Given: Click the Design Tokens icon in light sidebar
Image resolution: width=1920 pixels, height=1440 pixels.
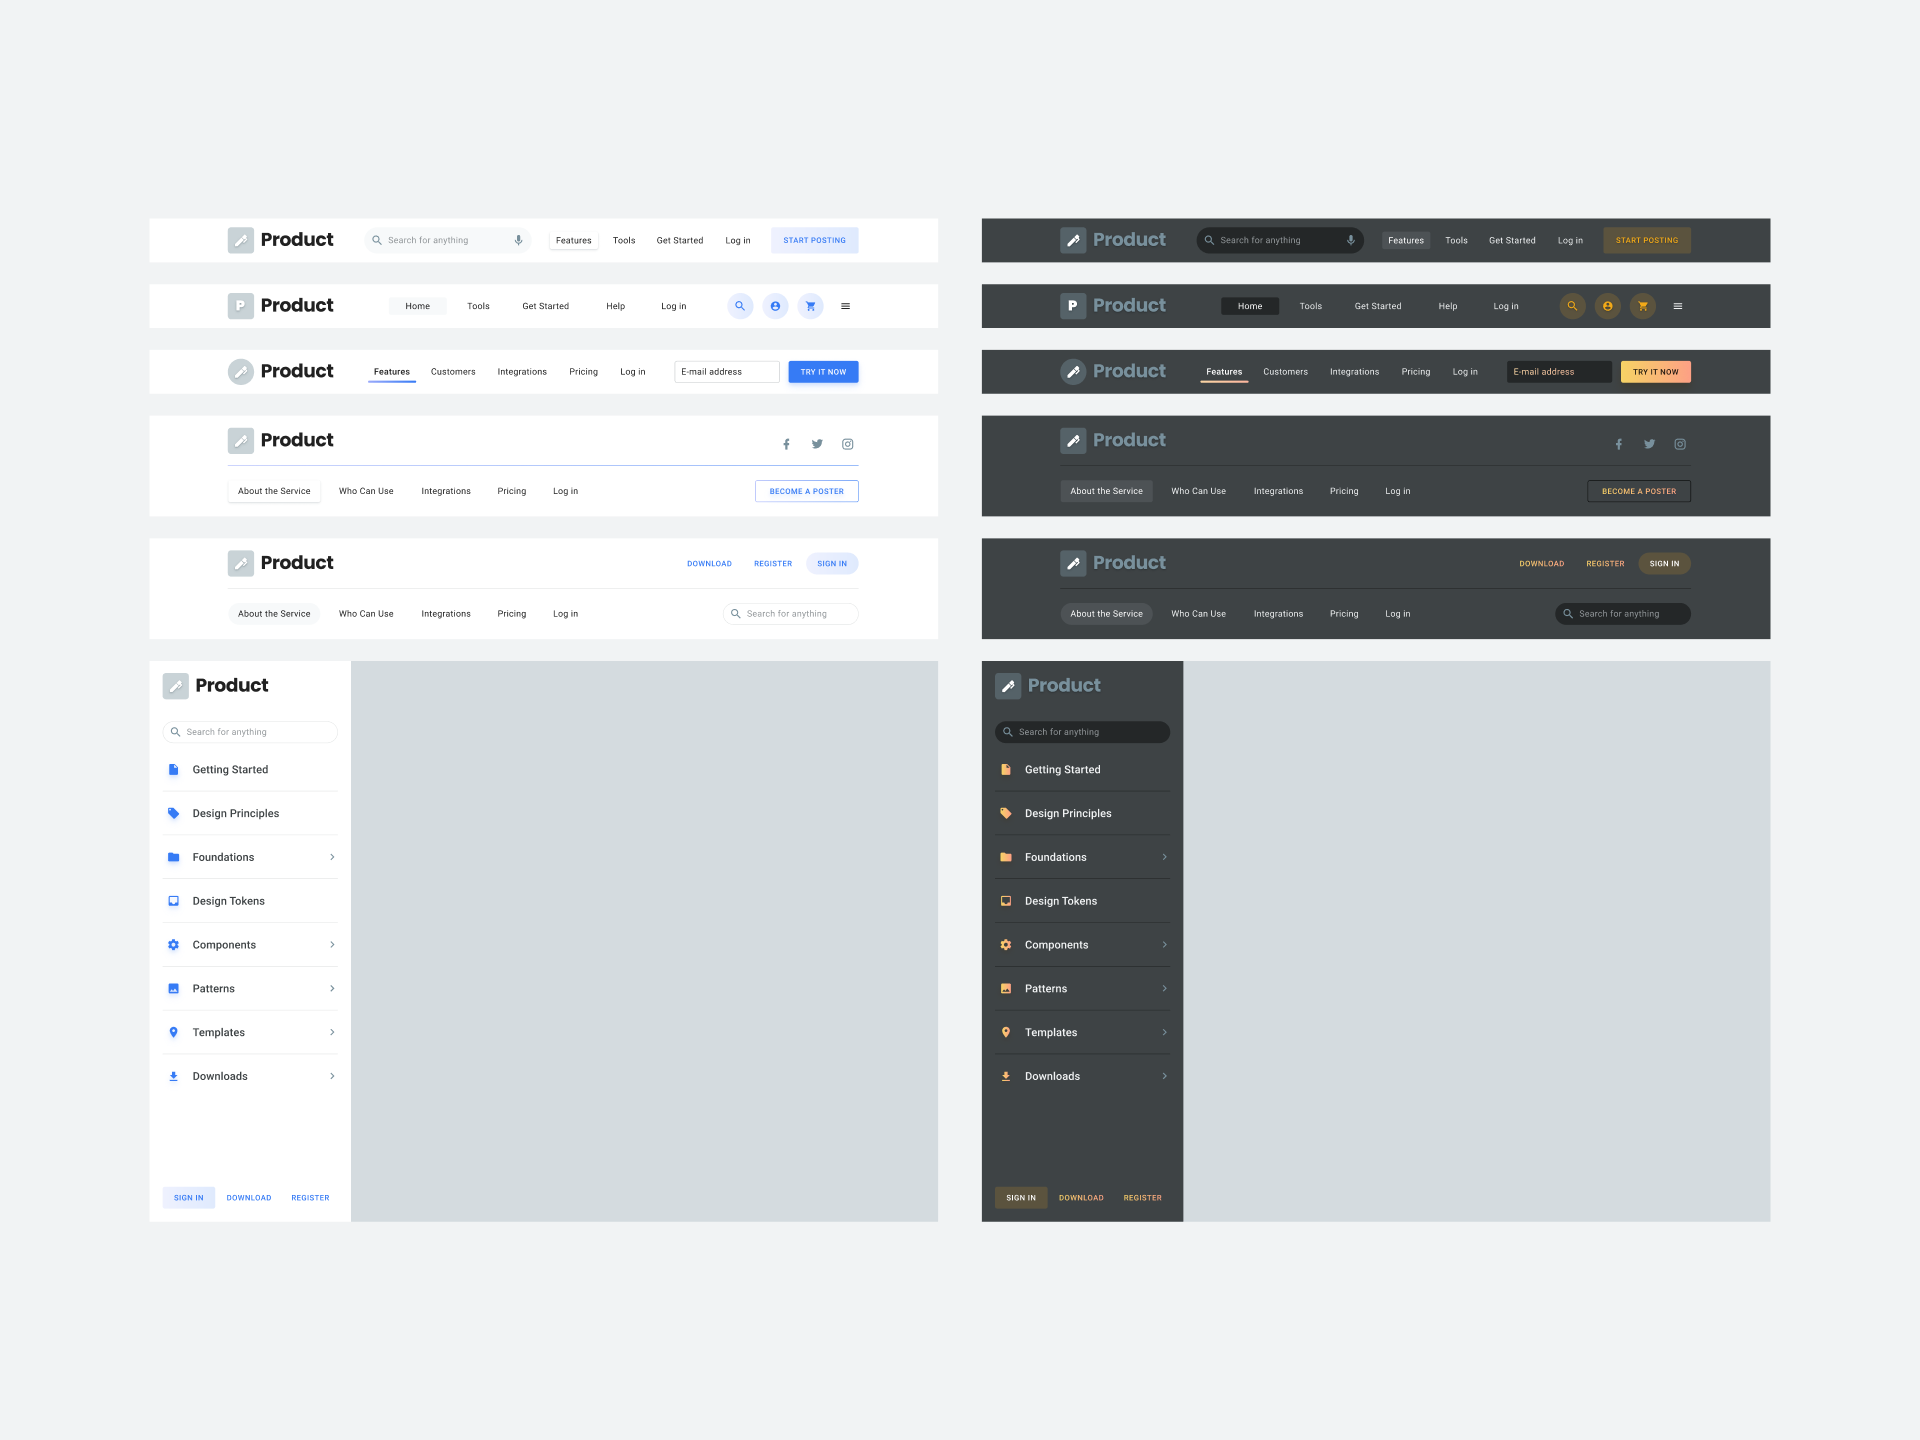Looking at the screenshot, I should pos(173,901).
